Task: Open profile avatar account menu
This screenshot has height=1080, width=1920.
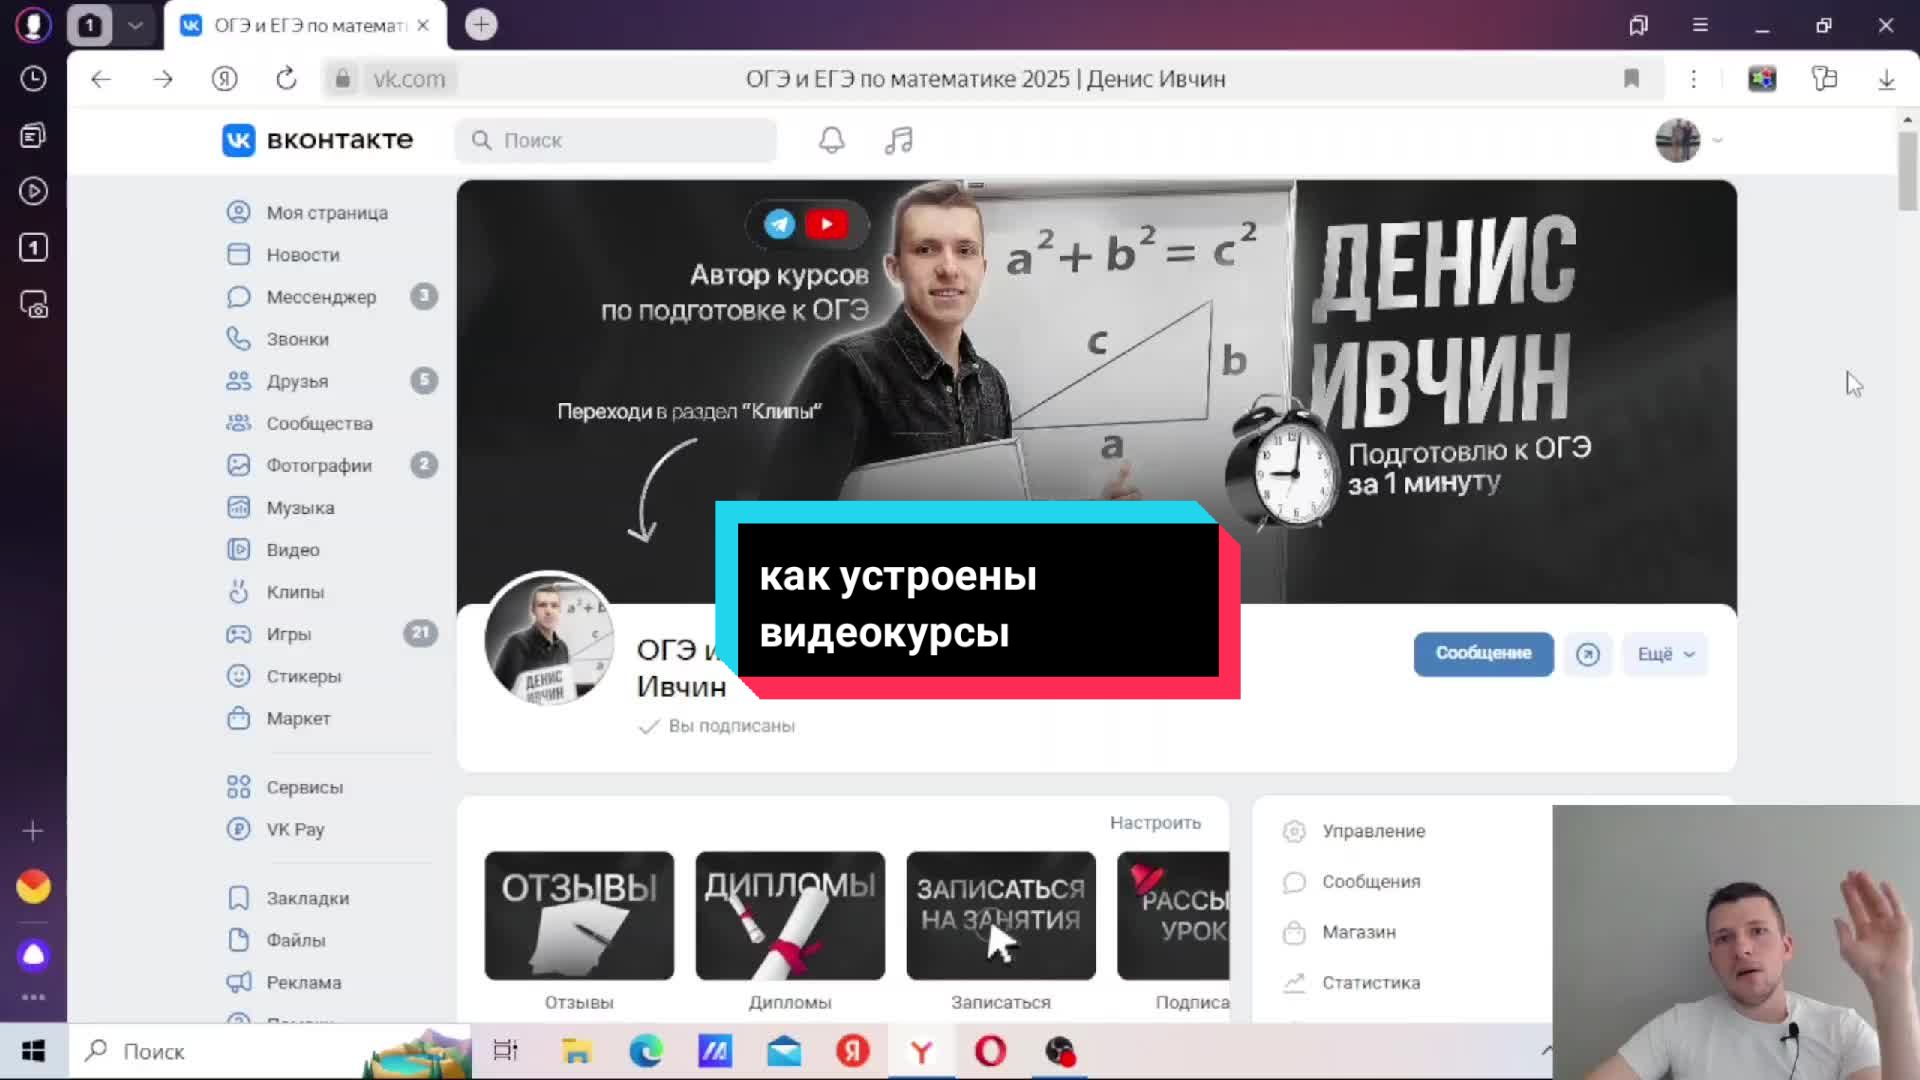Action: [1688, 140]
